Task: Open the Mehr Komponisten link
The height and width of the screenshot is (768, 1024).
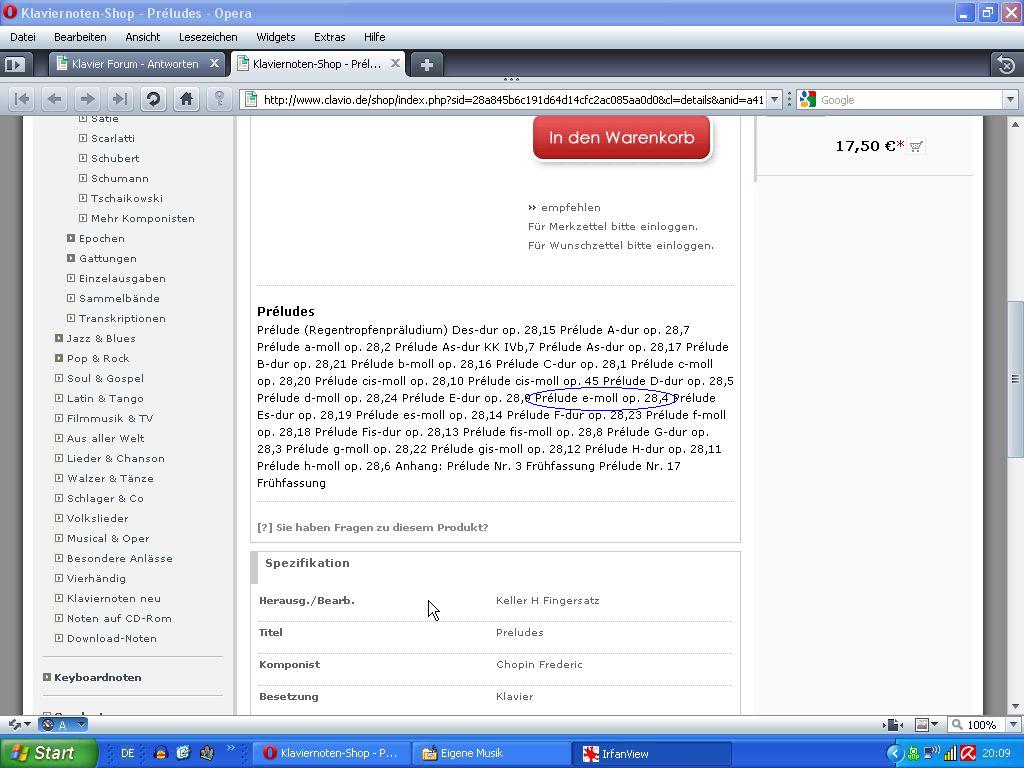Action: pos(143,219)
